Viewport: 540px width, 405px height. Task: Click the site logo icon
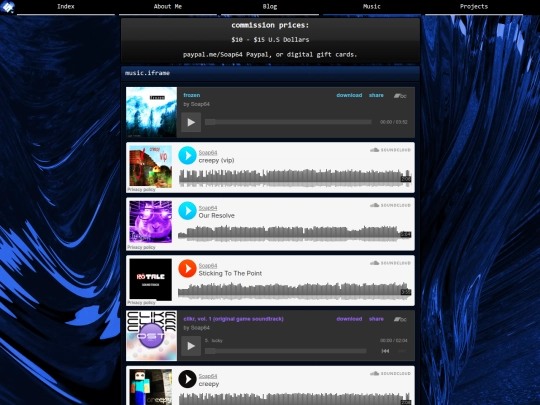[x=8, y=7]
